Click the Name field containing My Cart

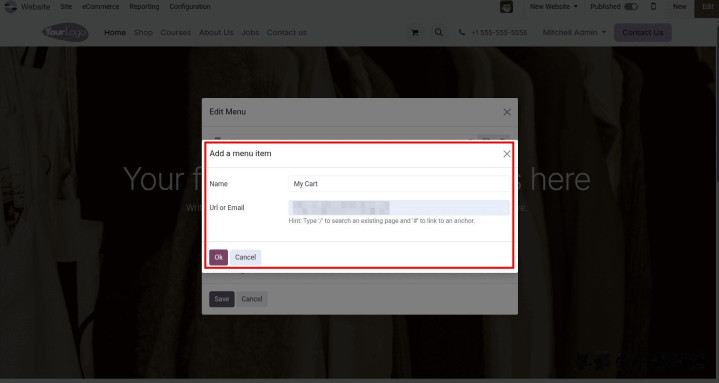coord(399,183)
